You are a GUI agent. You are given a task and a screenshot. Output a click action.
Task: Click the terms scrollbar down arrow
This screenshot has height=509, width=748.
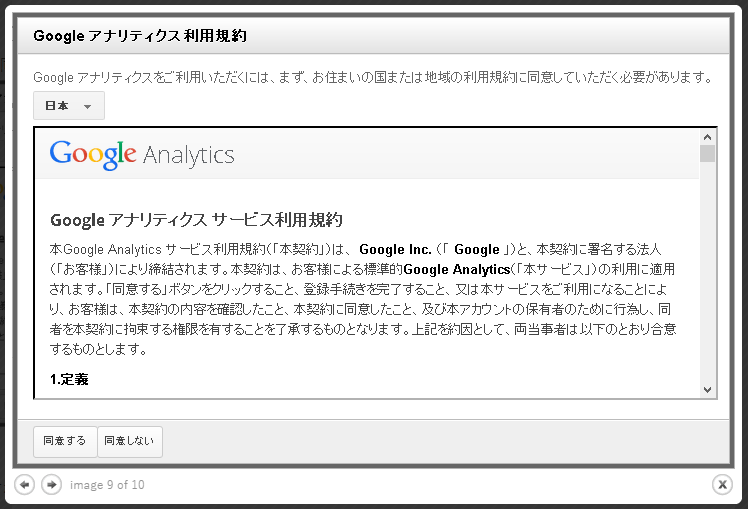(707, 390)
